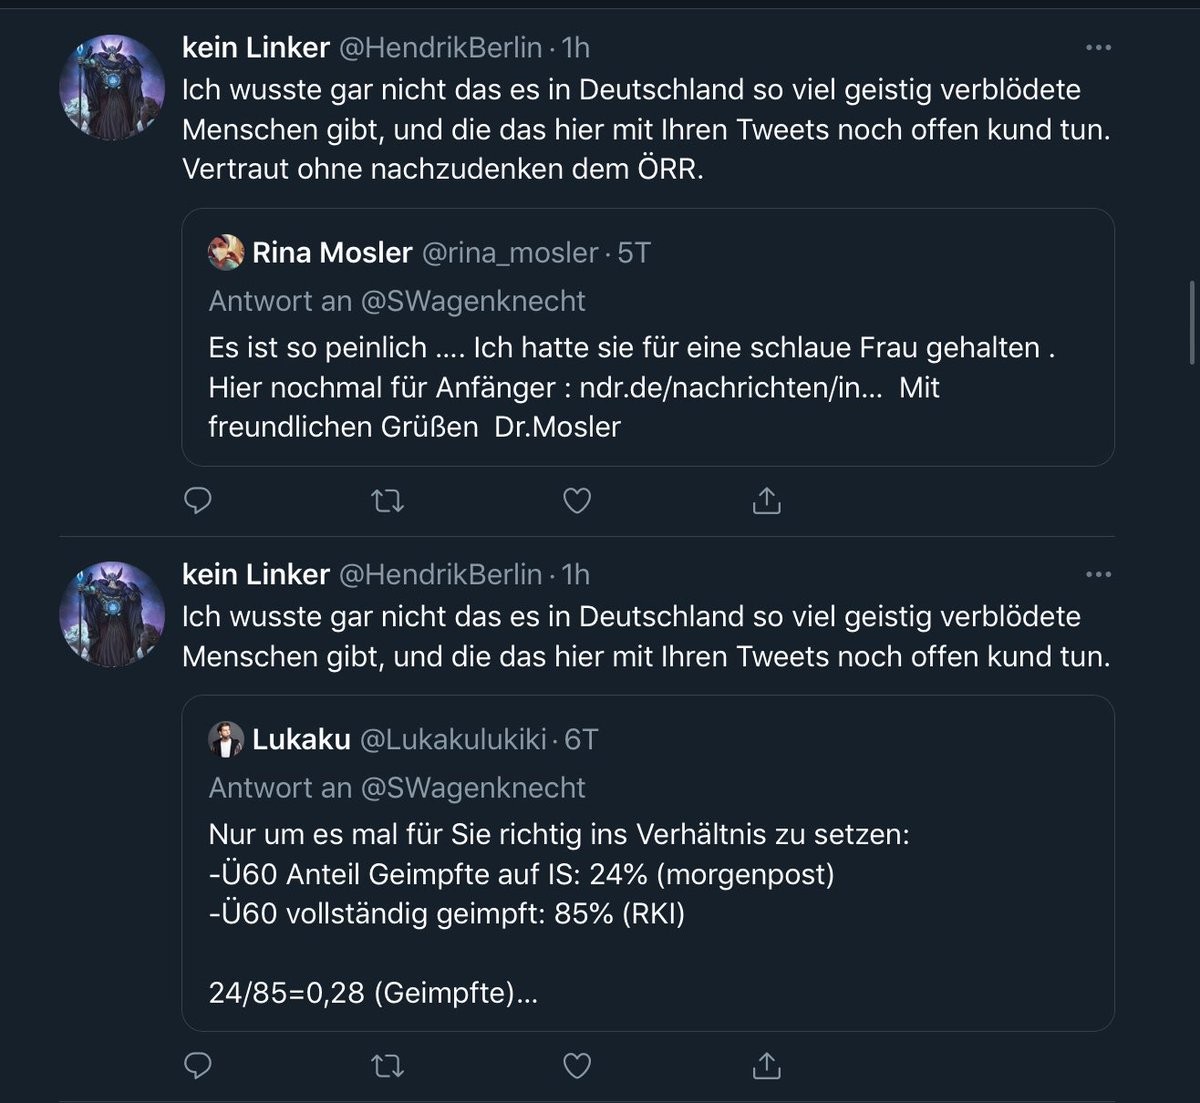
Task: Open Rina Mosler's profile name
Action: [332, 253]
